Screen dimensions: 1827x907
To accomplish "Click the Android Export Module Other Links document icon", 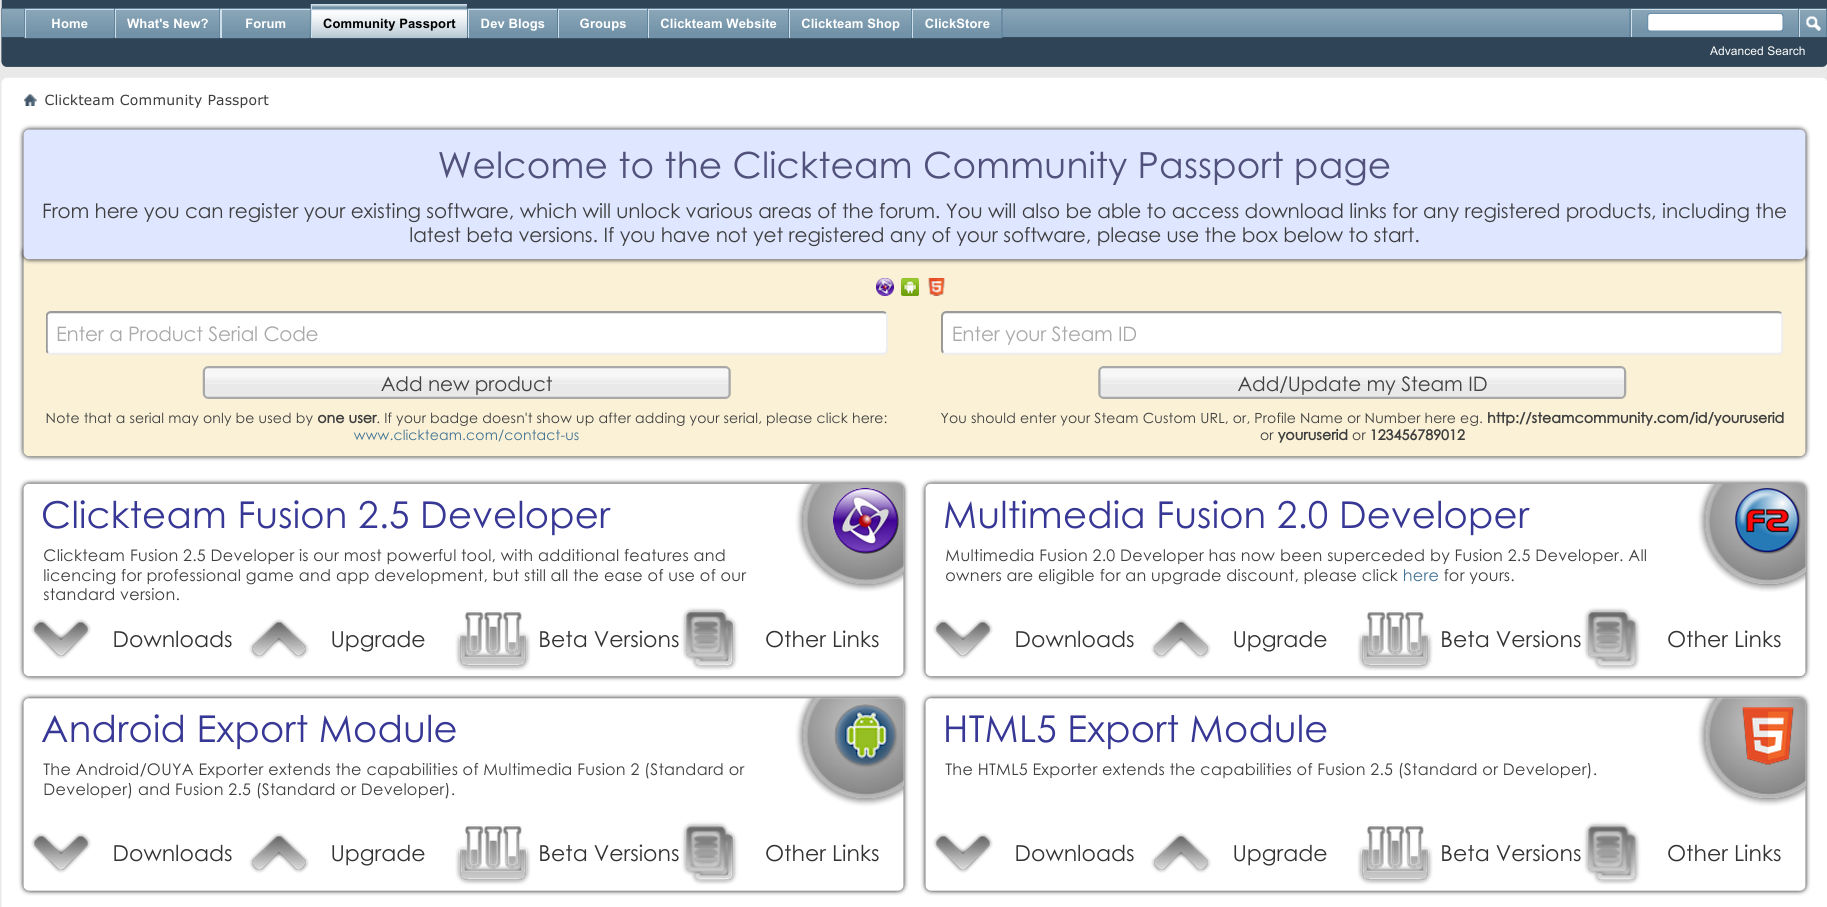I will coord(710,853).
